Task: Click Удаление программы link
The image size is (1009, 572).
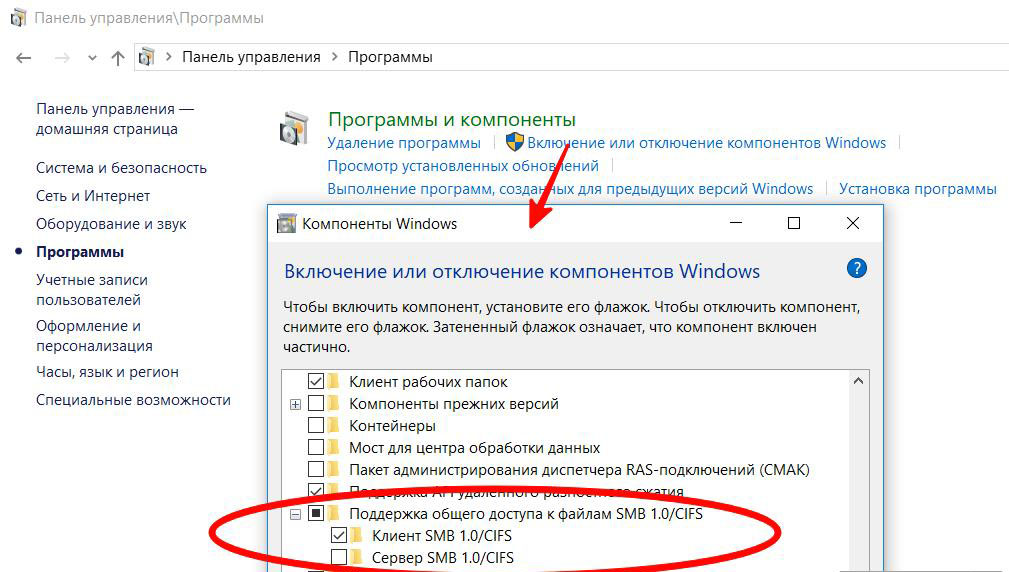Action: [x=403, y=143]
